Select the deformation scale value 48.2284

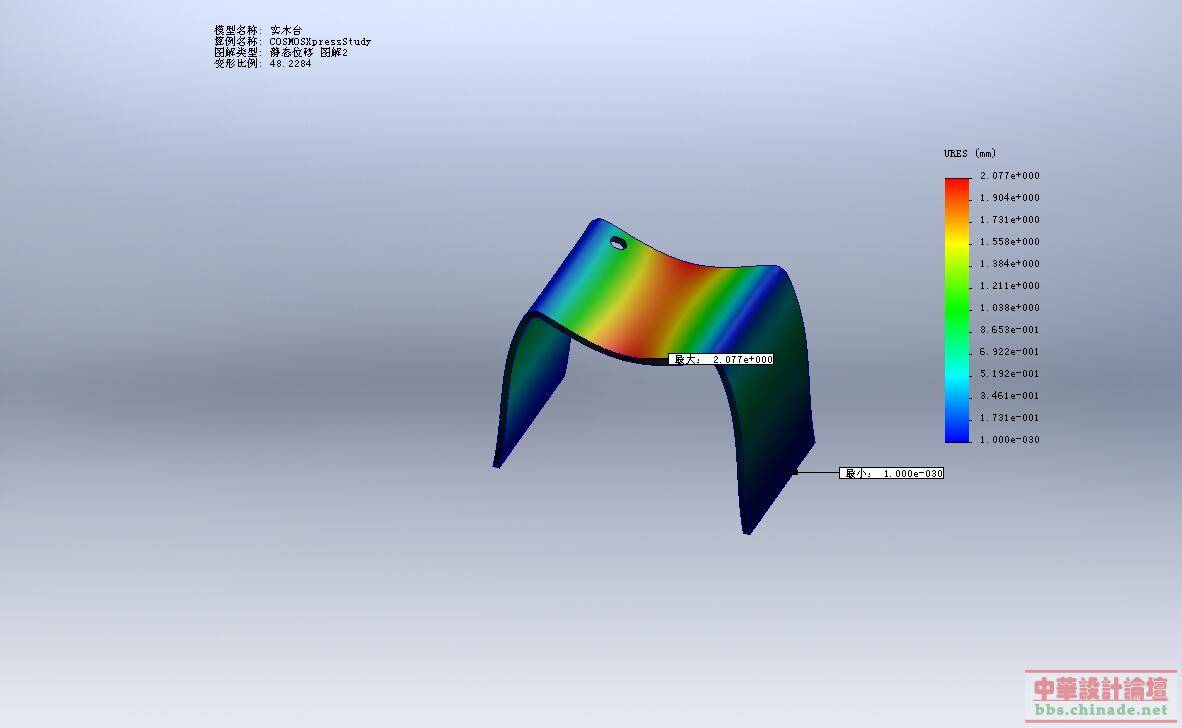[x=290, y=63]
